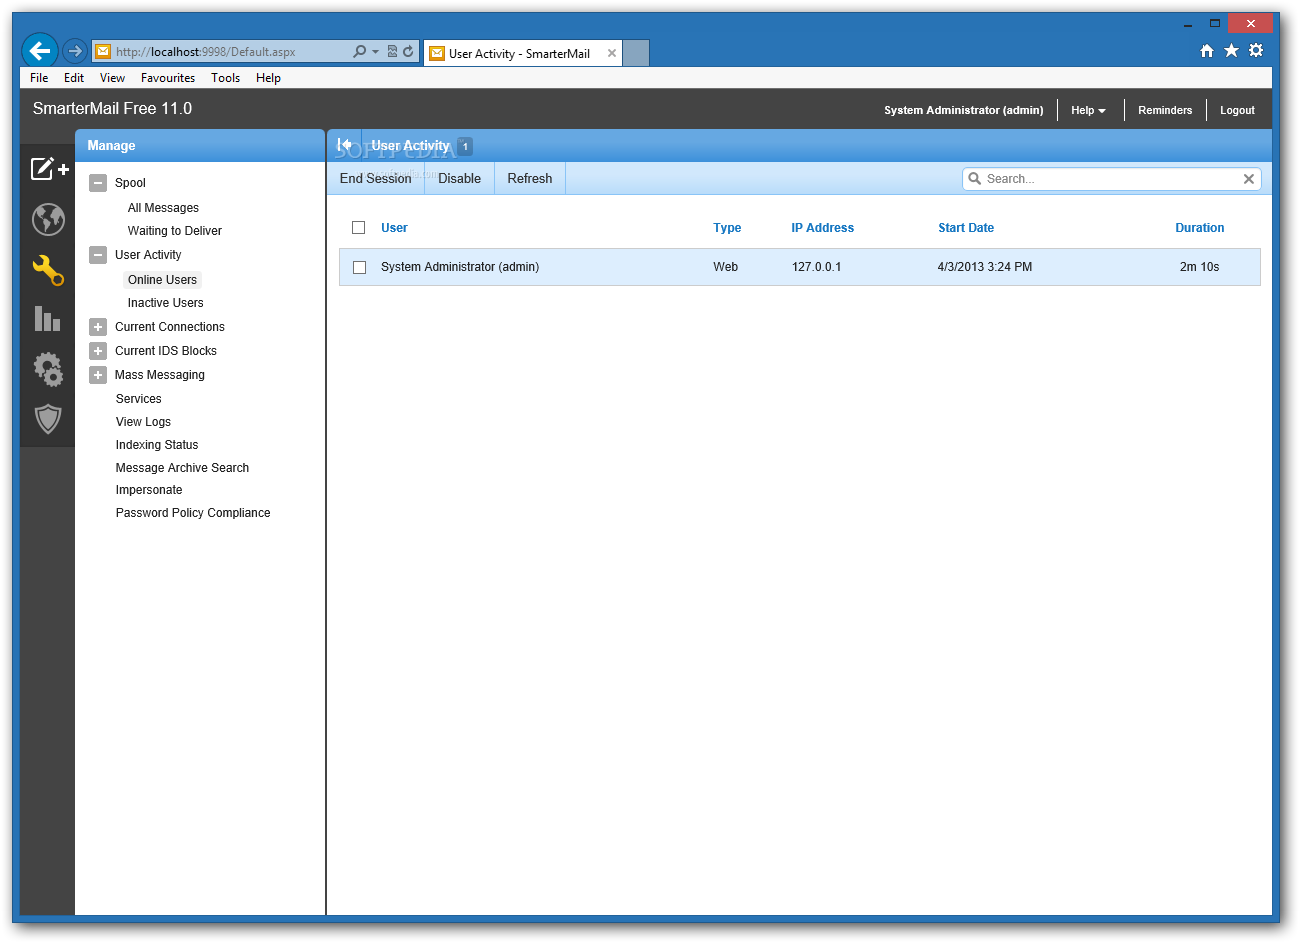Screen dimensions: 1300x943
Task: Open View Logs
Action: click(143, 422)
